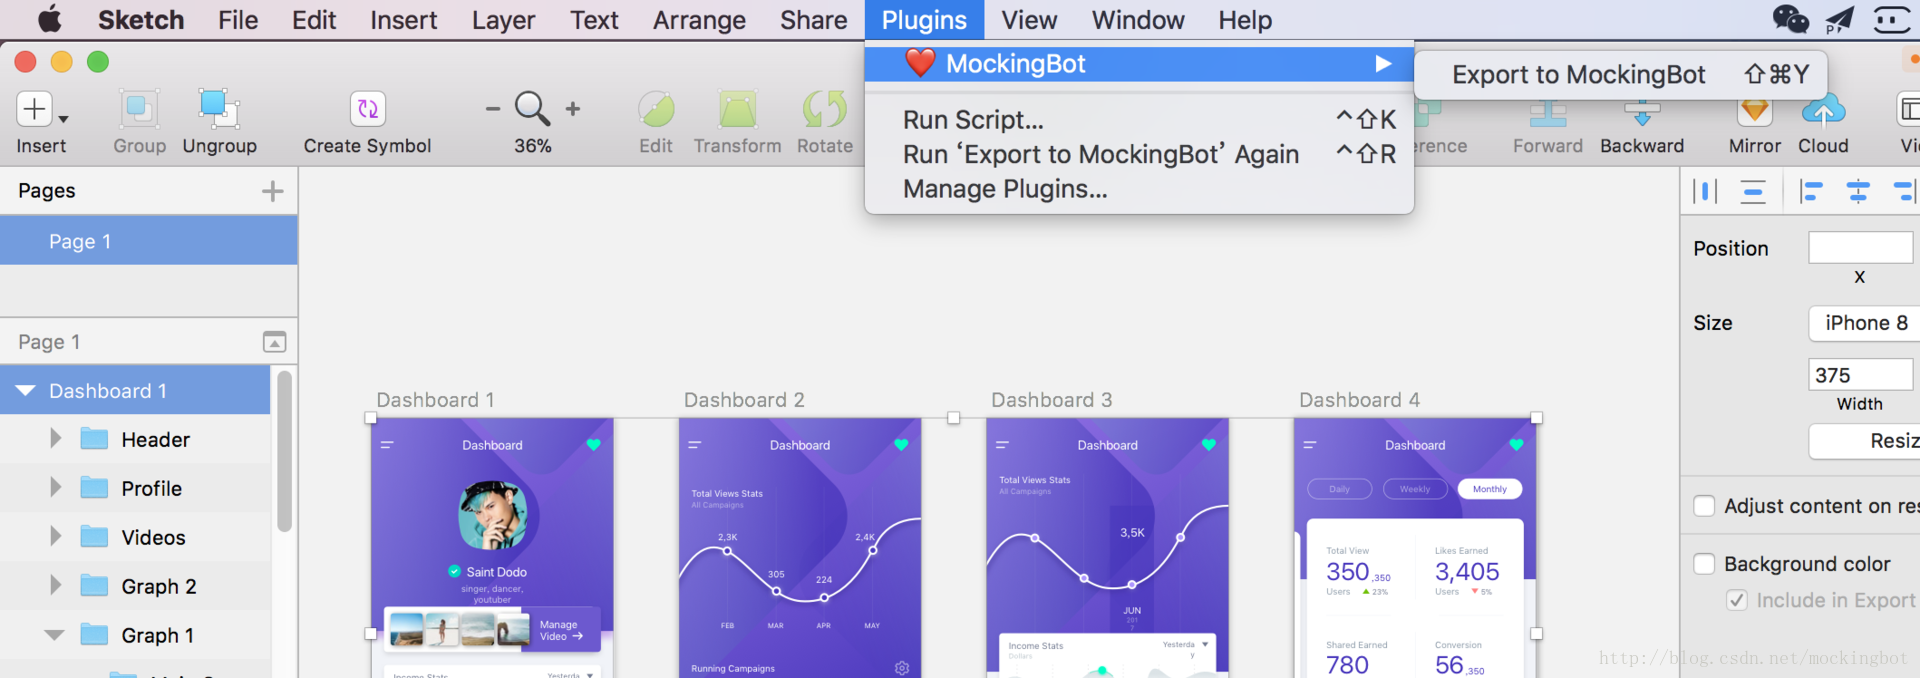Select Run 'Export to MockingBot' Again
The image size is (1920, 678).
point(1139,154)
